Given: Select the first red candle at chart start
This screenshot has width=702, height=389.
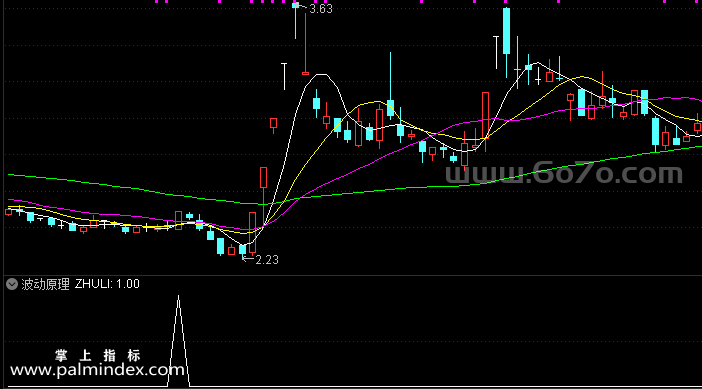Looking at the screenshot, I should (x=9, y=212).
